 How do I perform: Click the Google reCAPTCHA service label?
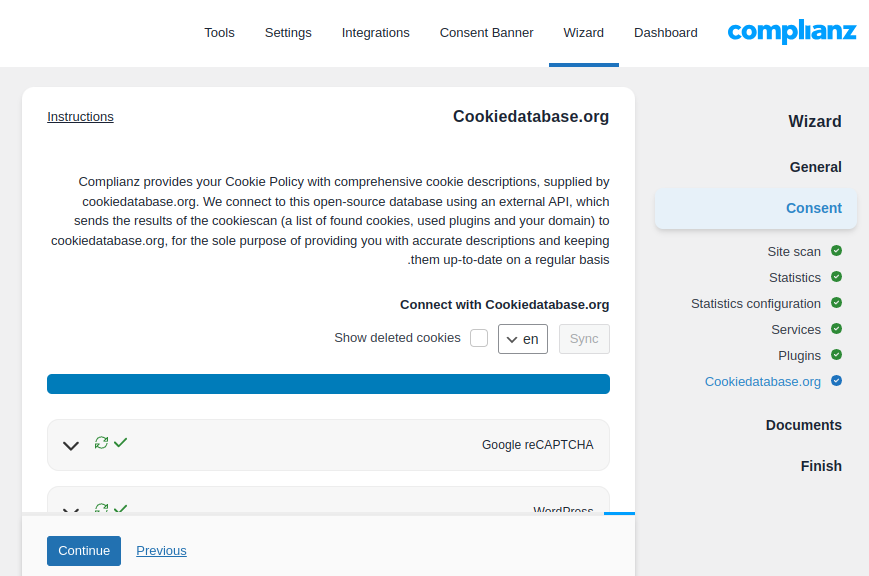pos(538,445)
